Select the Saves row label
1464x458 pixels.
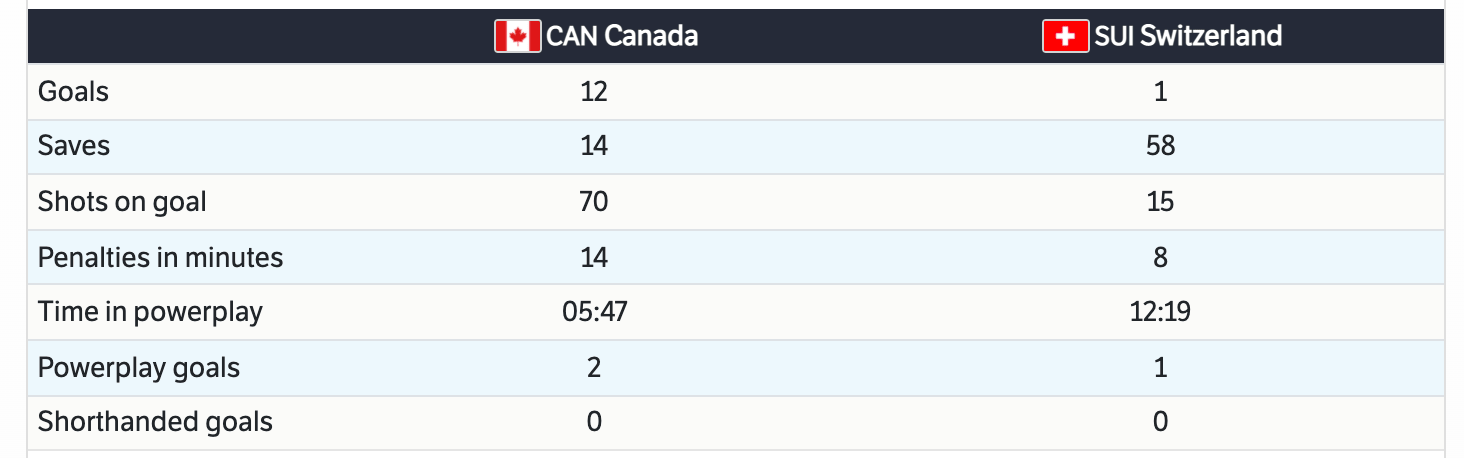coord(74,146)
